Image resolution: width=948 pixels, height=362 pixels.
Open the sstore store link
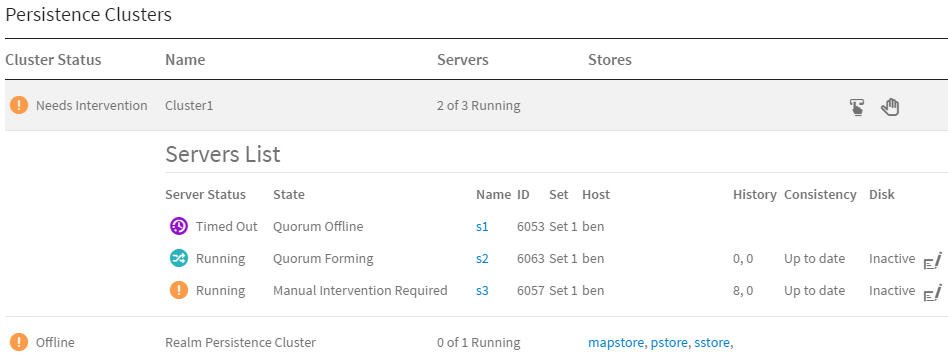coord(712,343)
